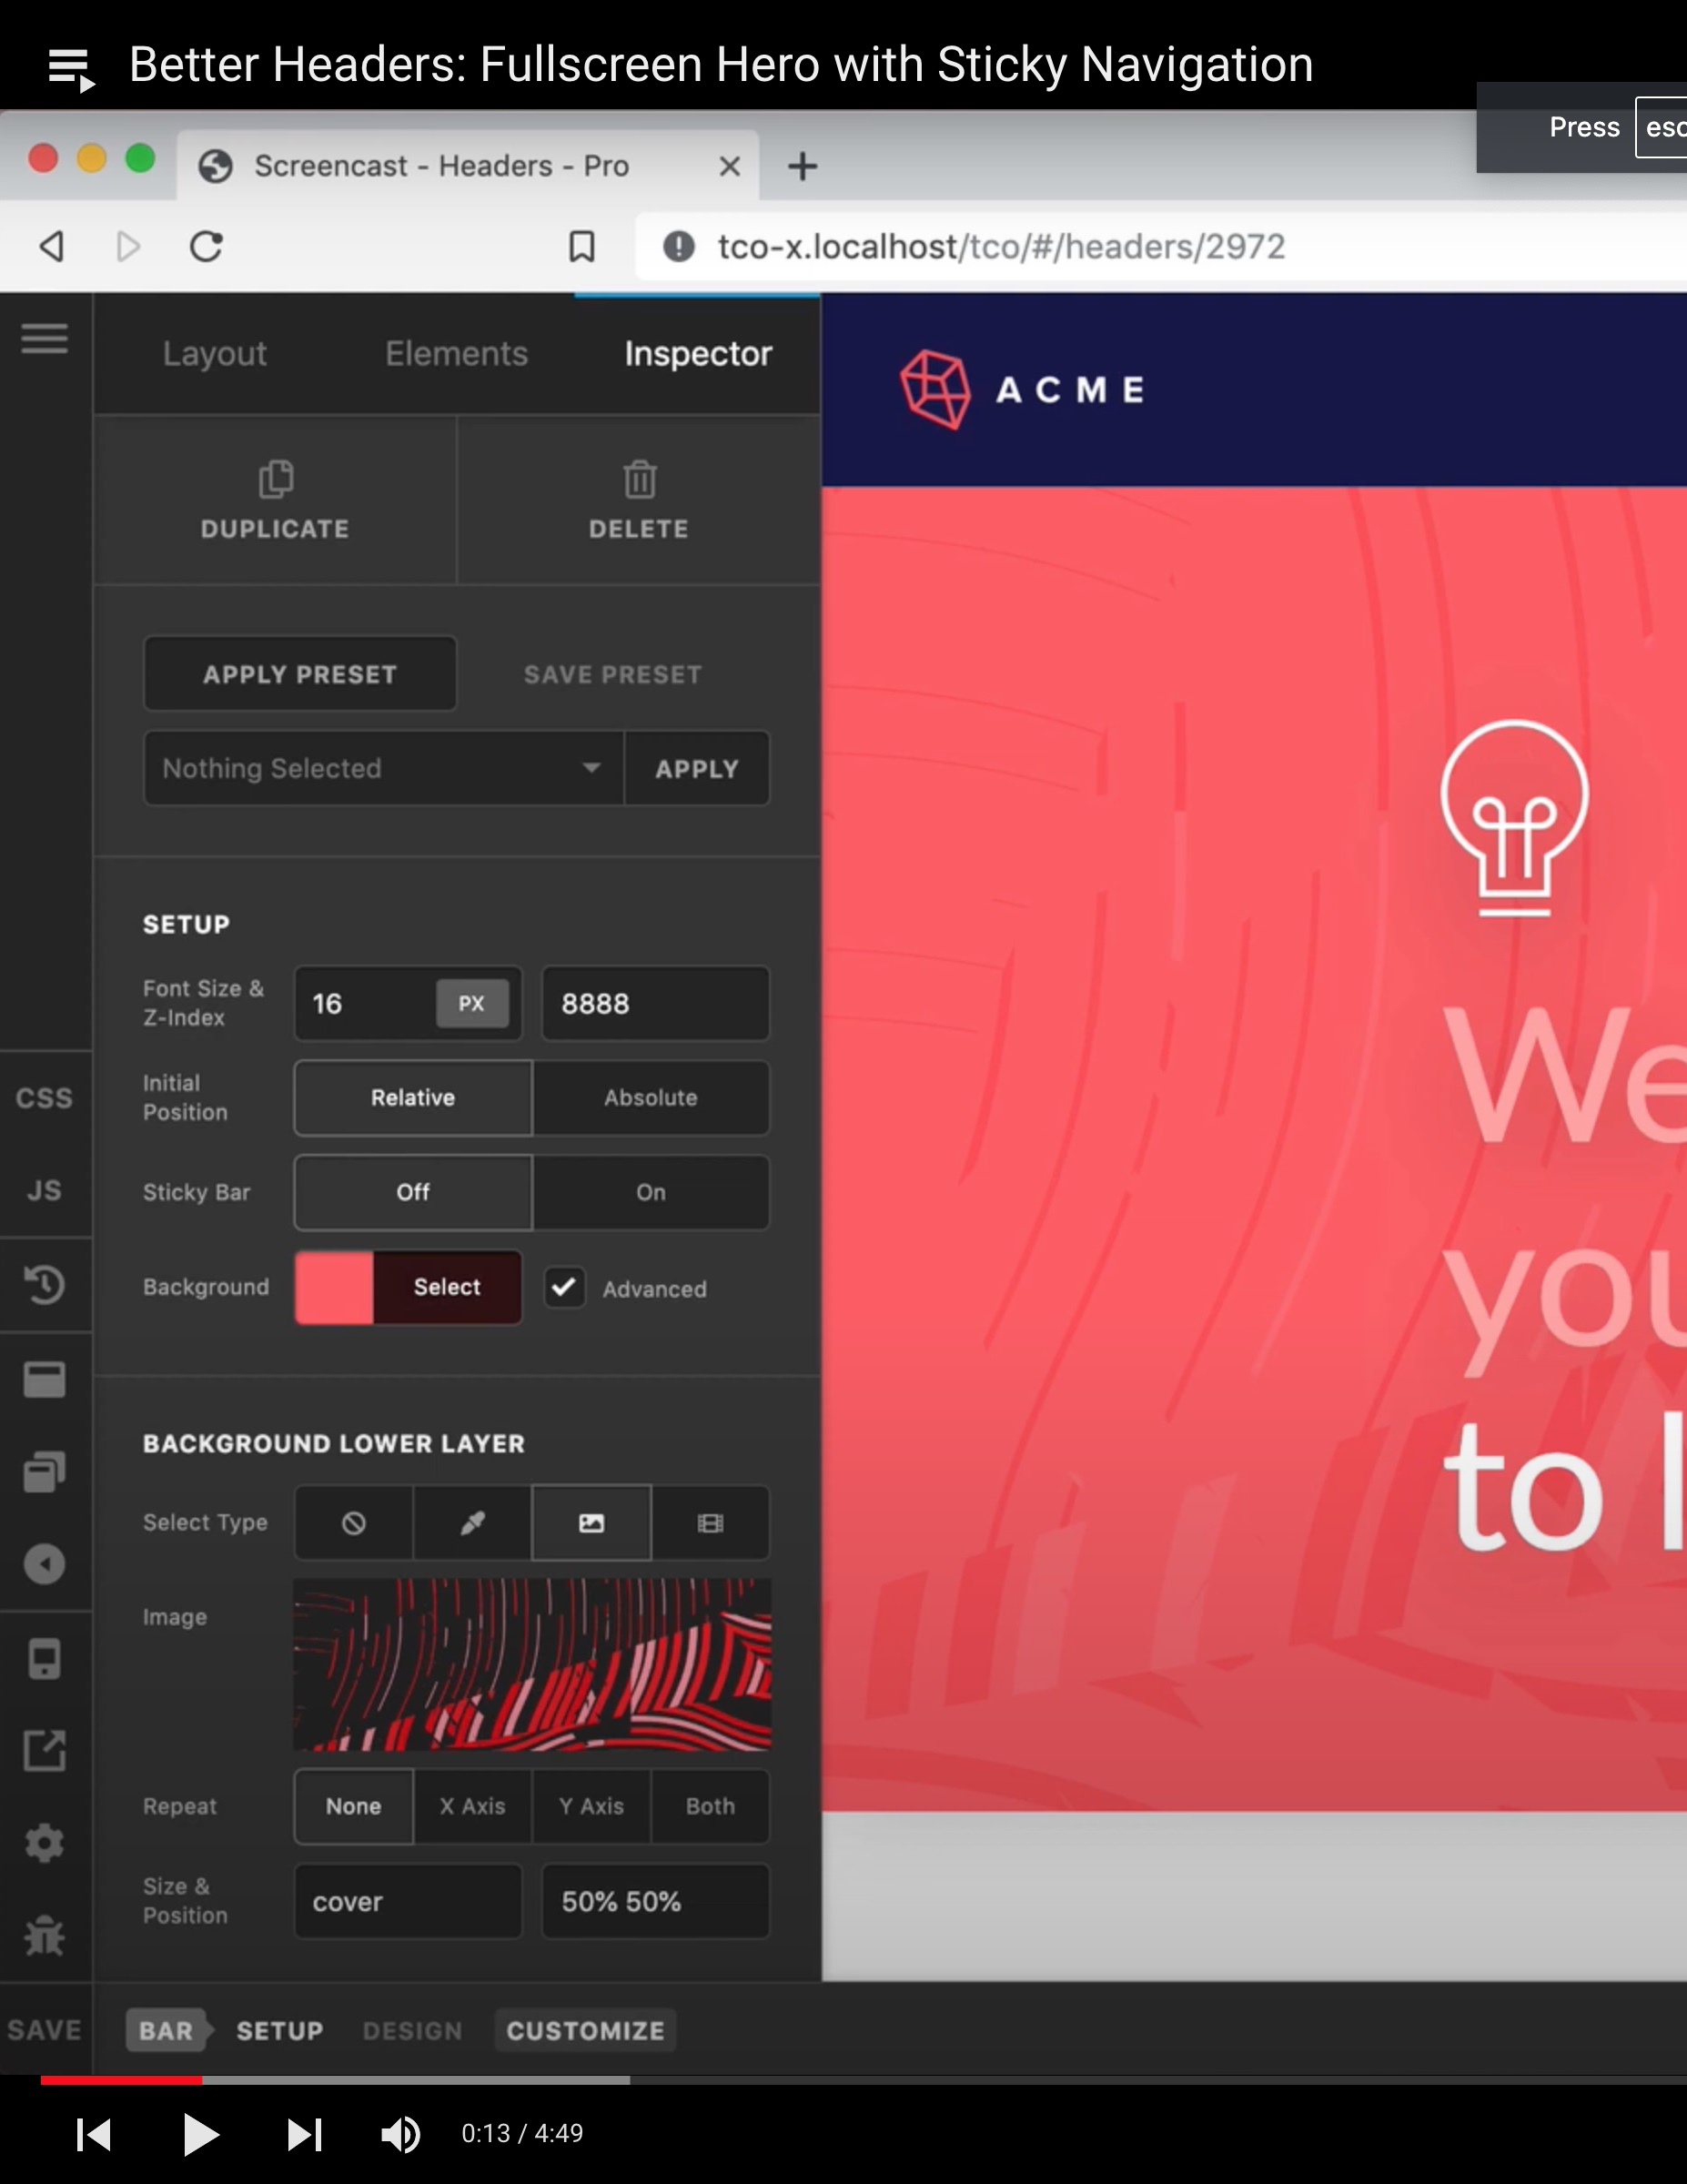Select the video background type icon
The height and width of the screenshot is (2184, 1687).
click(x=710, y=1523)
